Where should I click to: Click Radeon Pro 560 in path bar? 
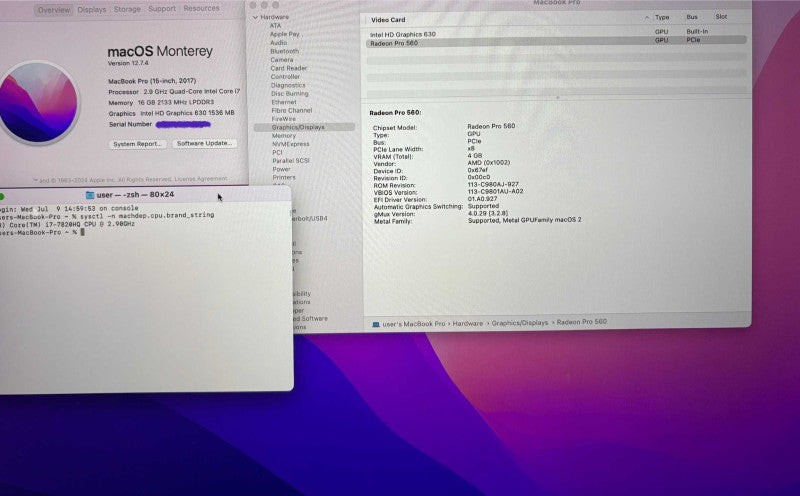[x=582, y=322]
